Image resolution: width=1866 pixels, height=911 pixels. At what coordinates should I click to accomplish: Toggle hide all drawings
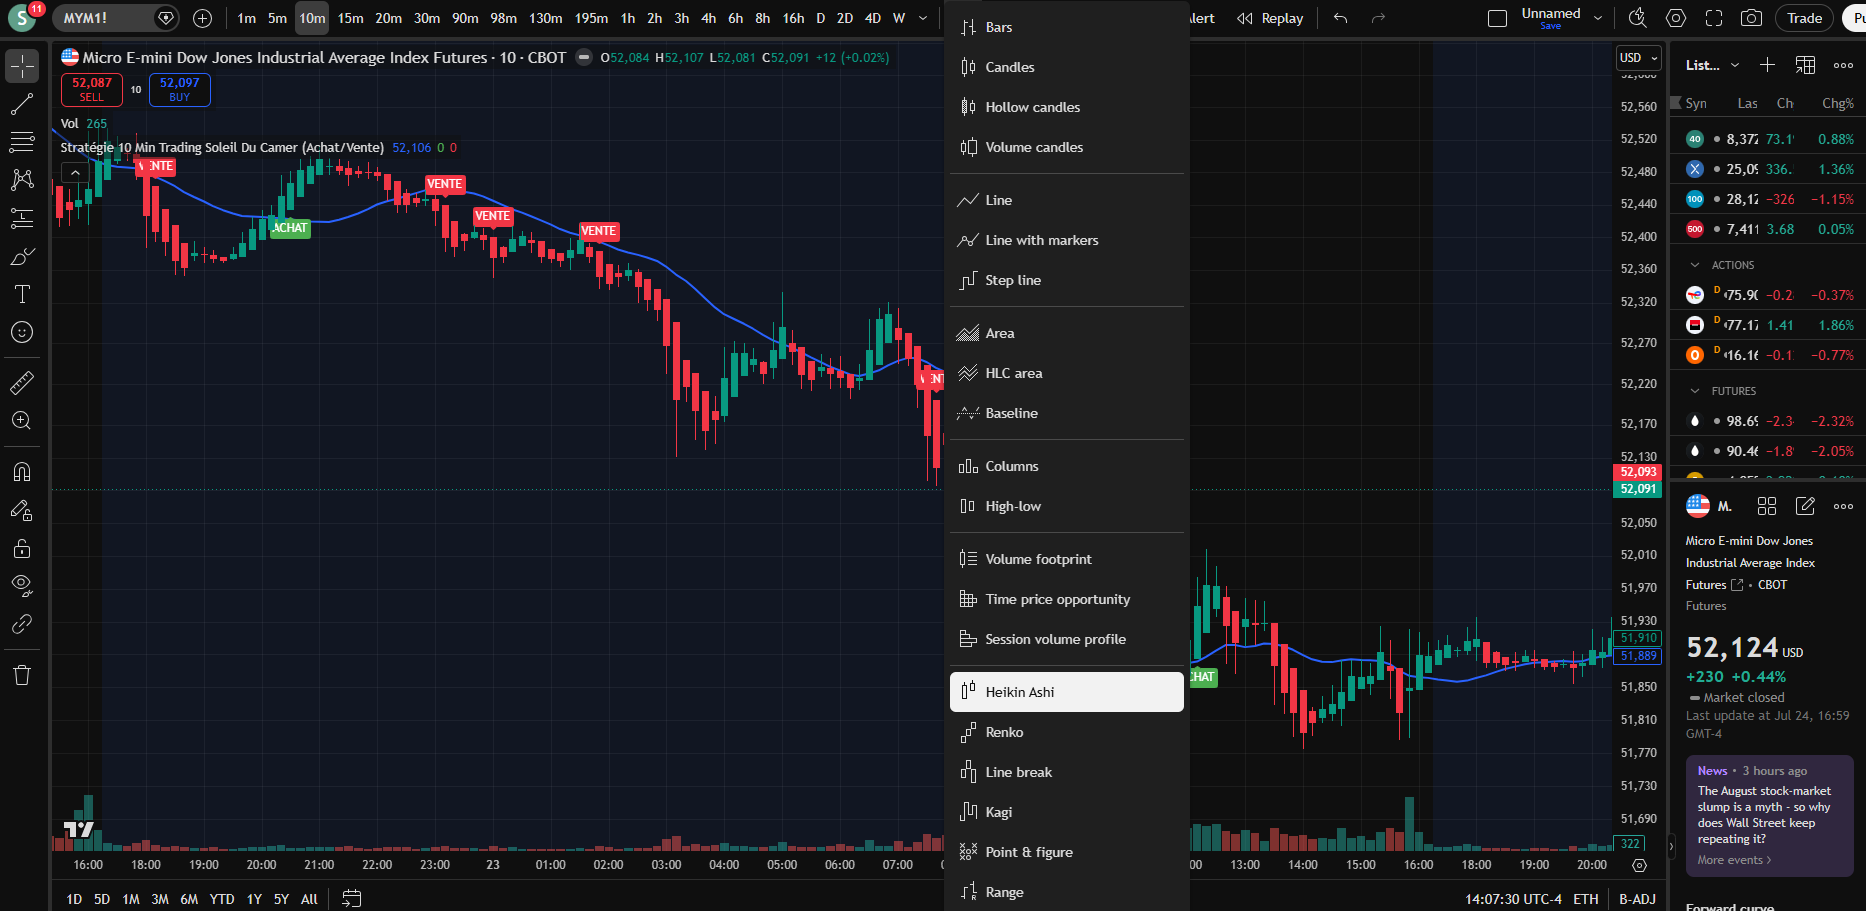[22, 586]
